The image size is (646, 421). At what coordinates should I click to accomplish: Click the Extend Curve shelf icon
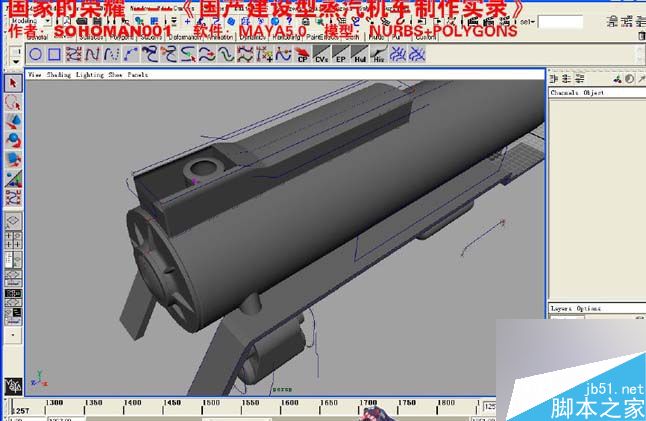pos(207,54)
